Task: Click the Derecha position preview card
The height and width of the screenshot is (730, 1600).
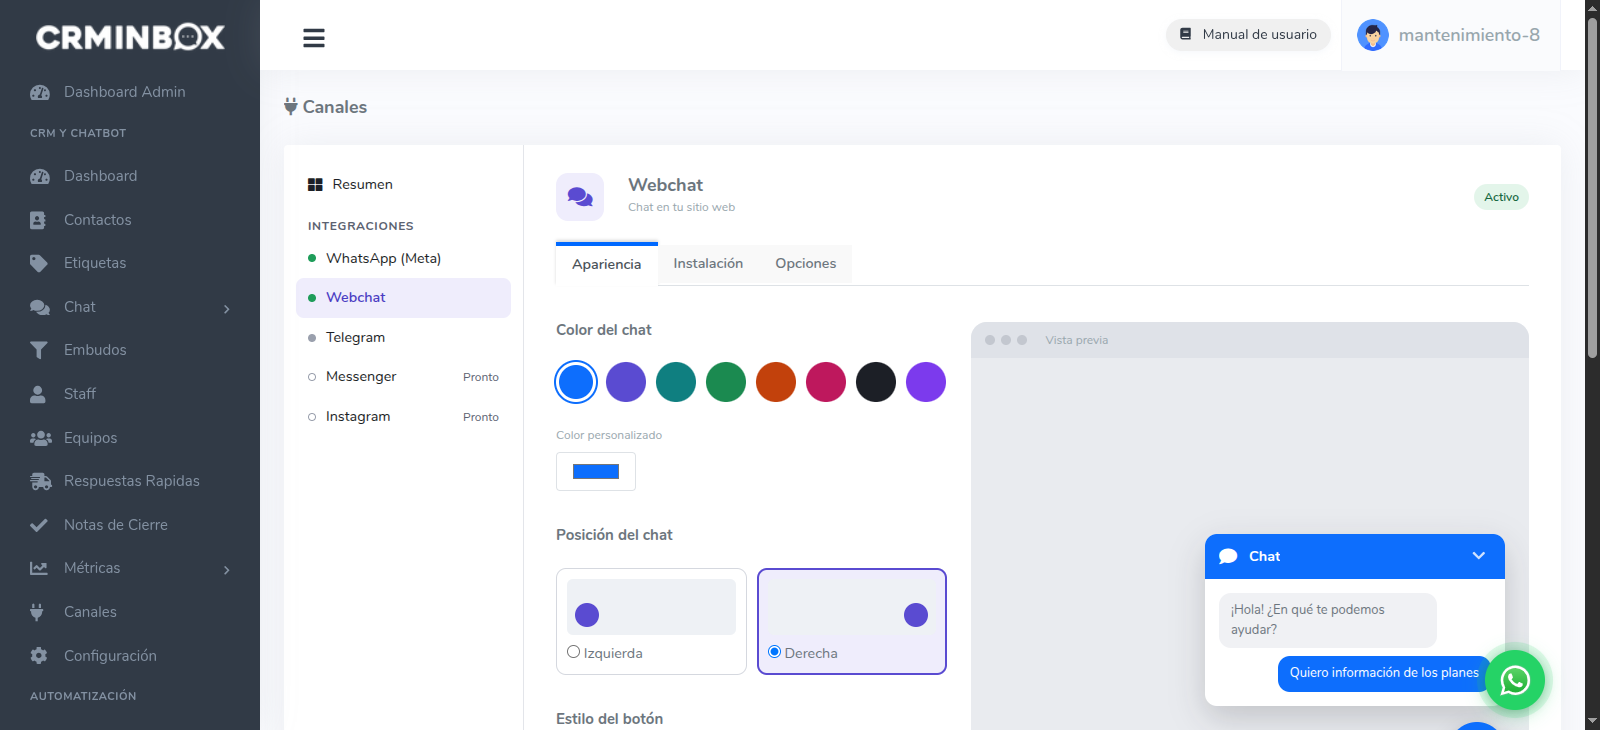Action: coord(852,622)
